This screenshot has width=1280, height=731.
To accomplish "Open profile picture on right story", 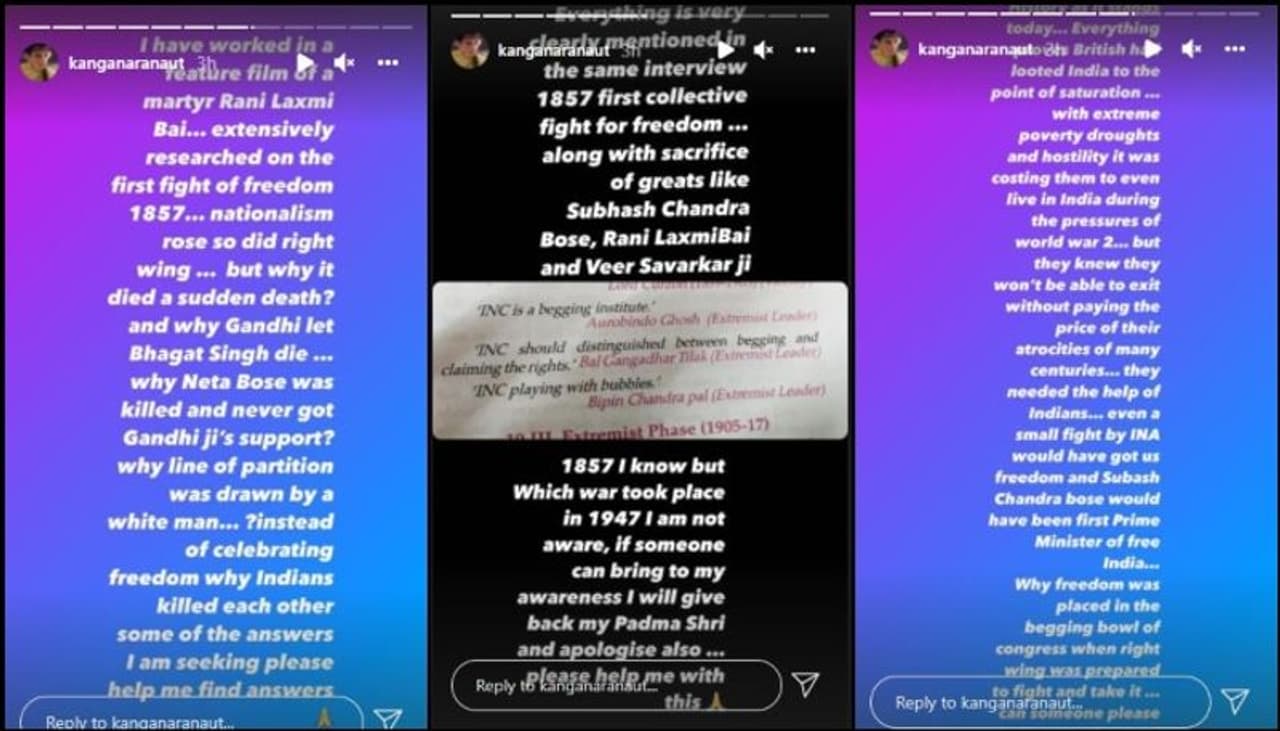I will click(889, 48).
